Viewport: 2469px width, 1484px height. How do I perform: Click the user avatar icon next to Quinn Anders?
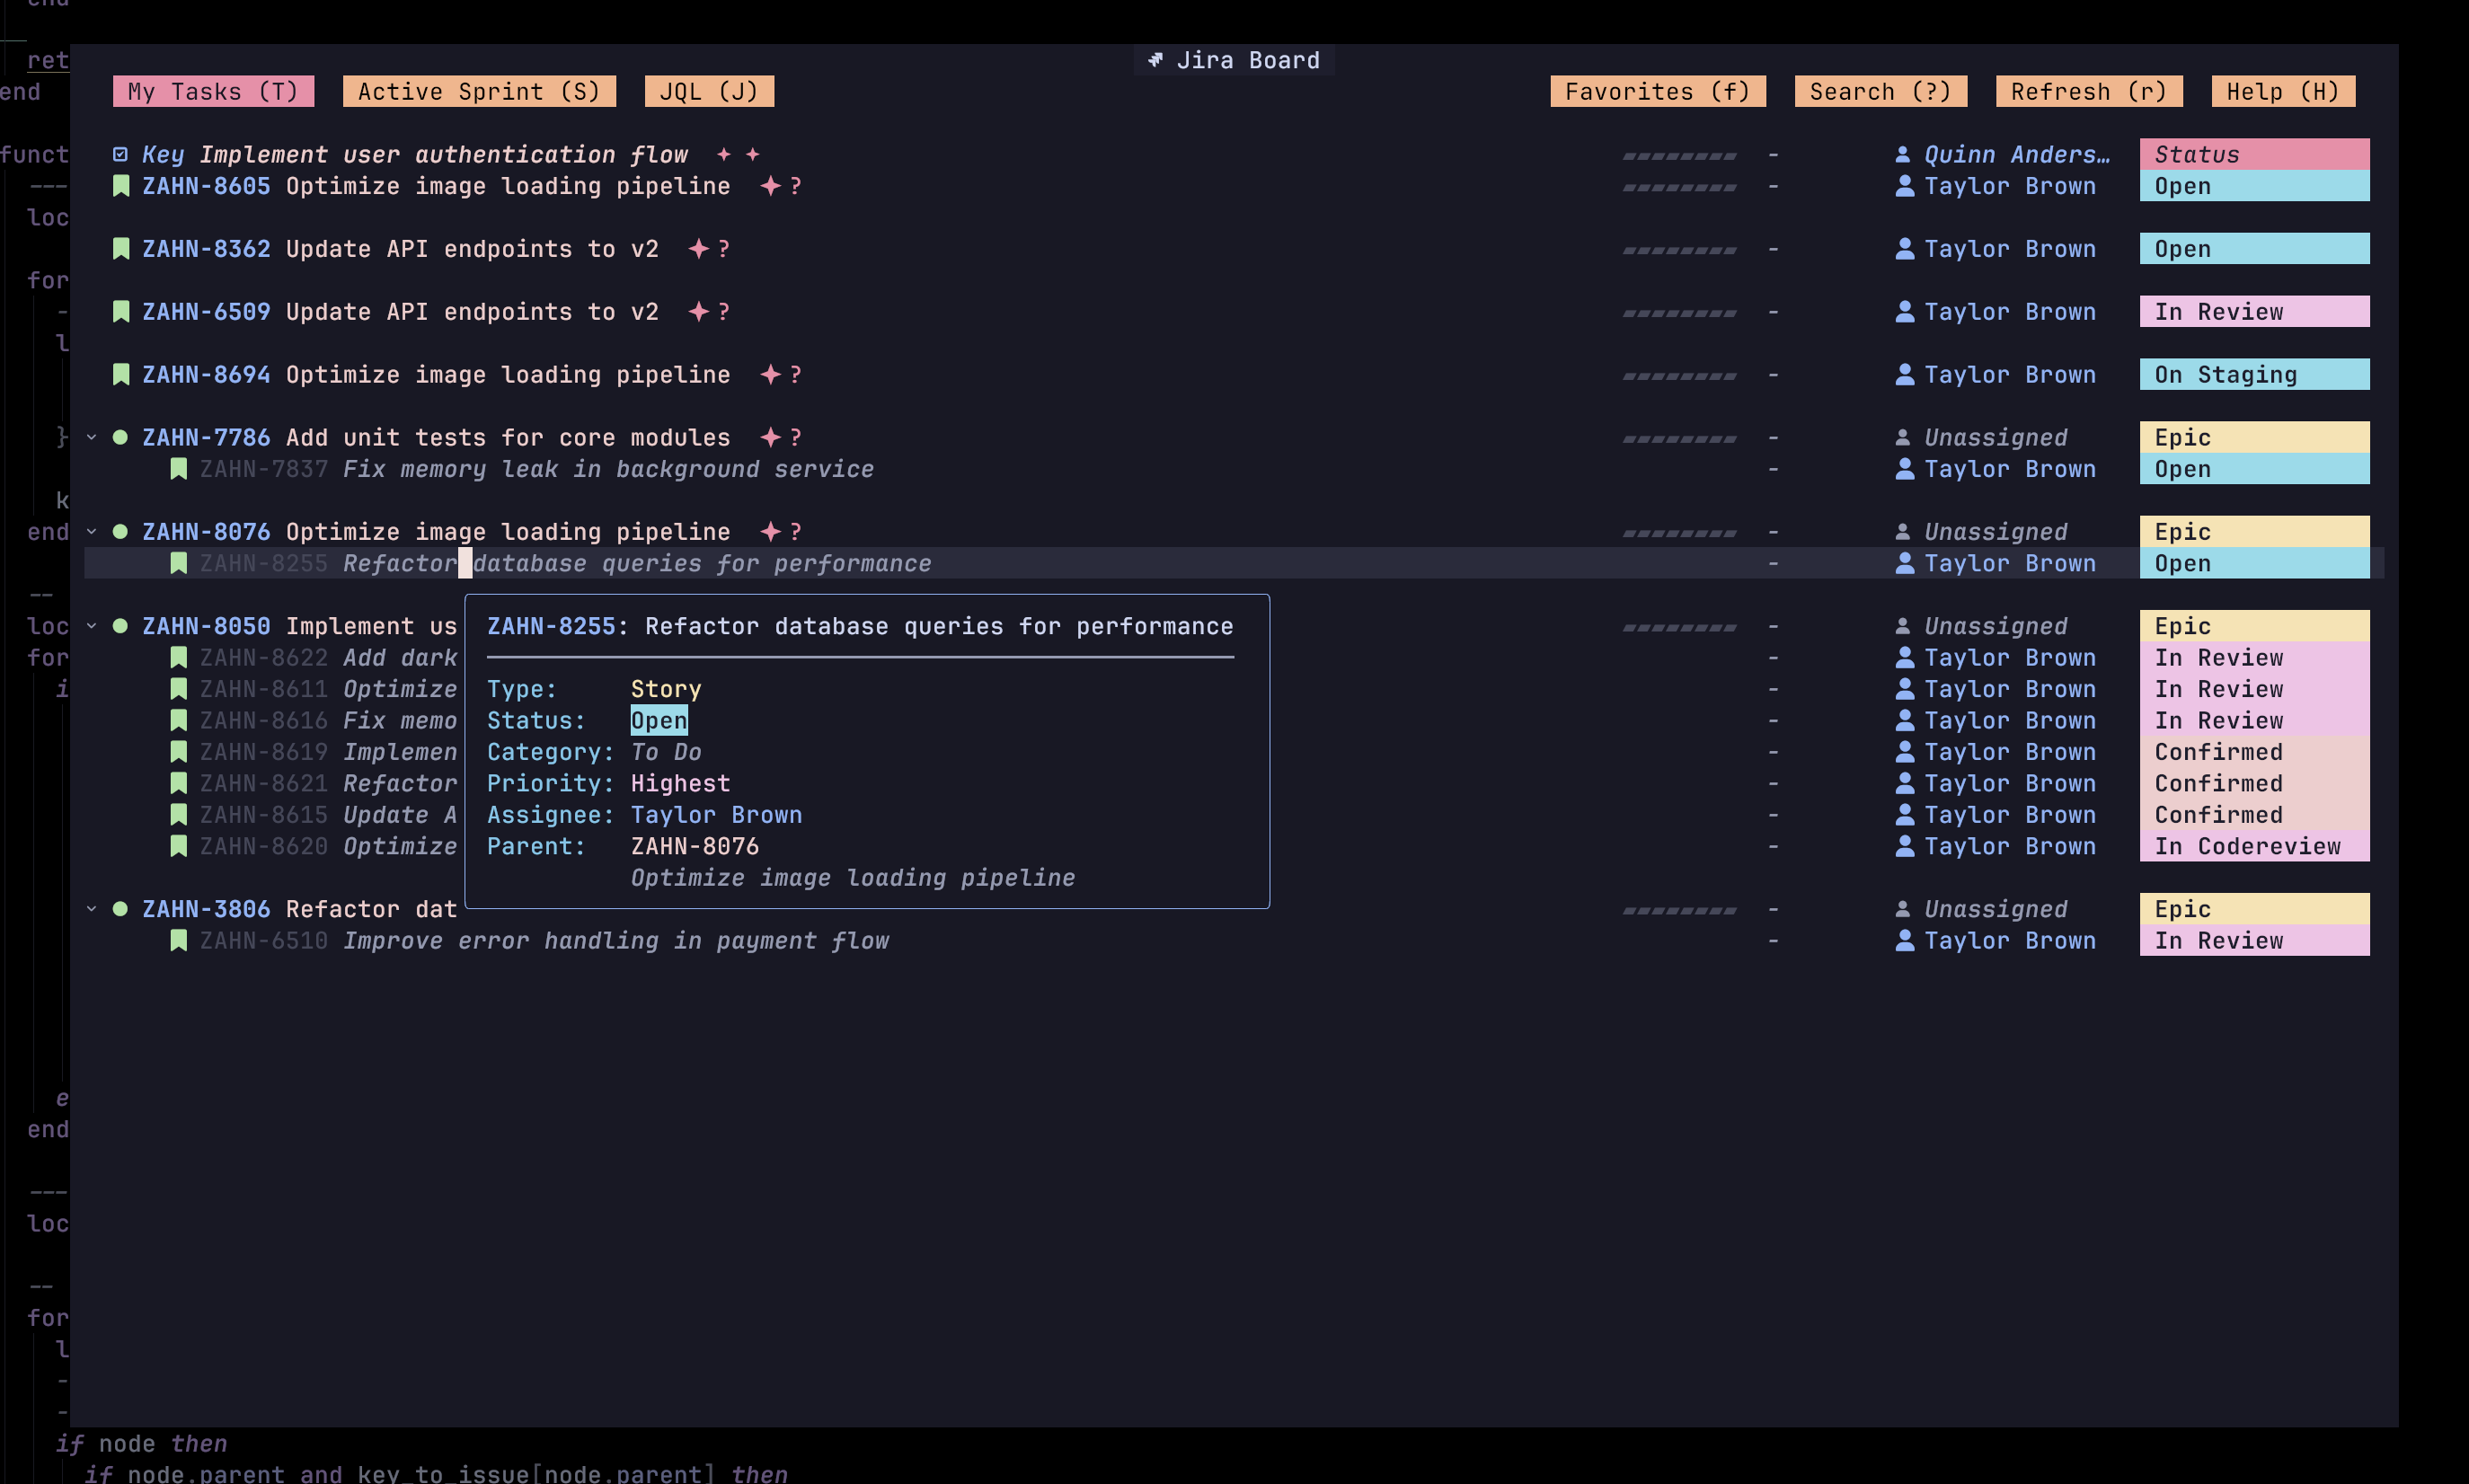(1902, 155)
